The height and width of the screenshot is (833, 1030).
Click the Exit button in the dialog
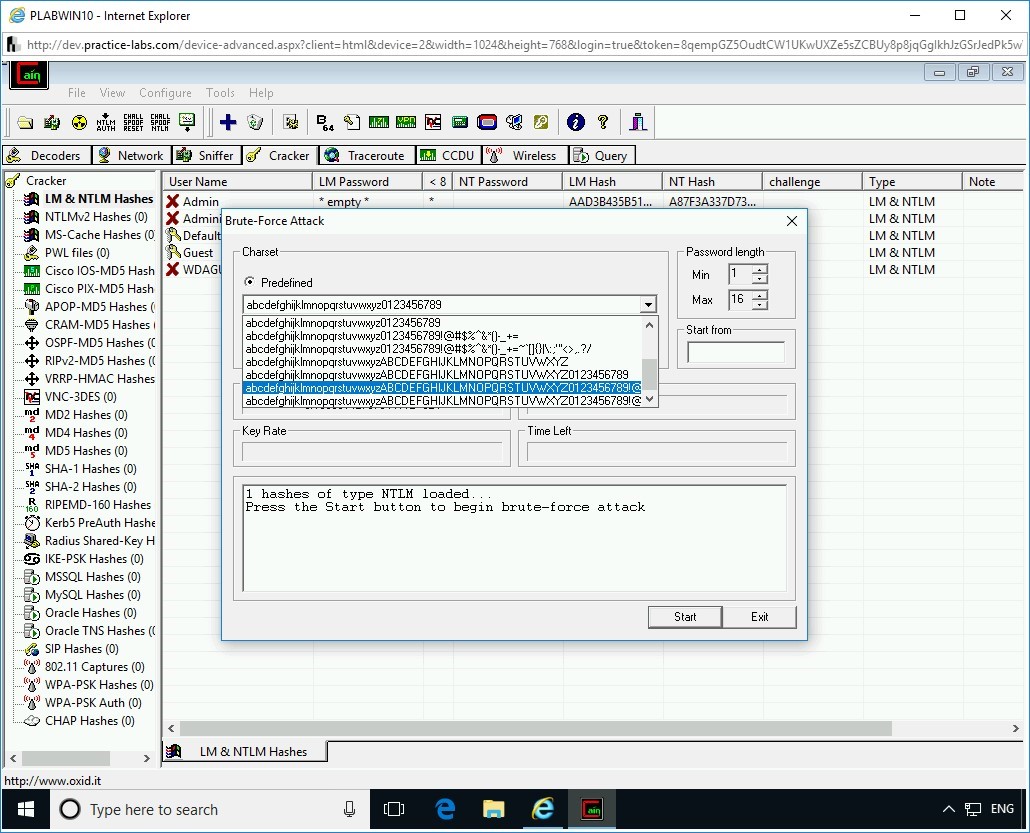[x=759, y=616]
